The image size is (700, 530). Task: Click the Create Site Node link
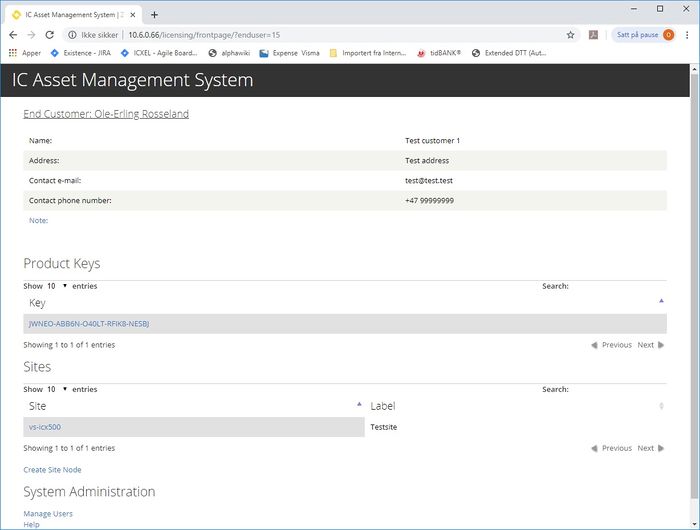(52, 470)
